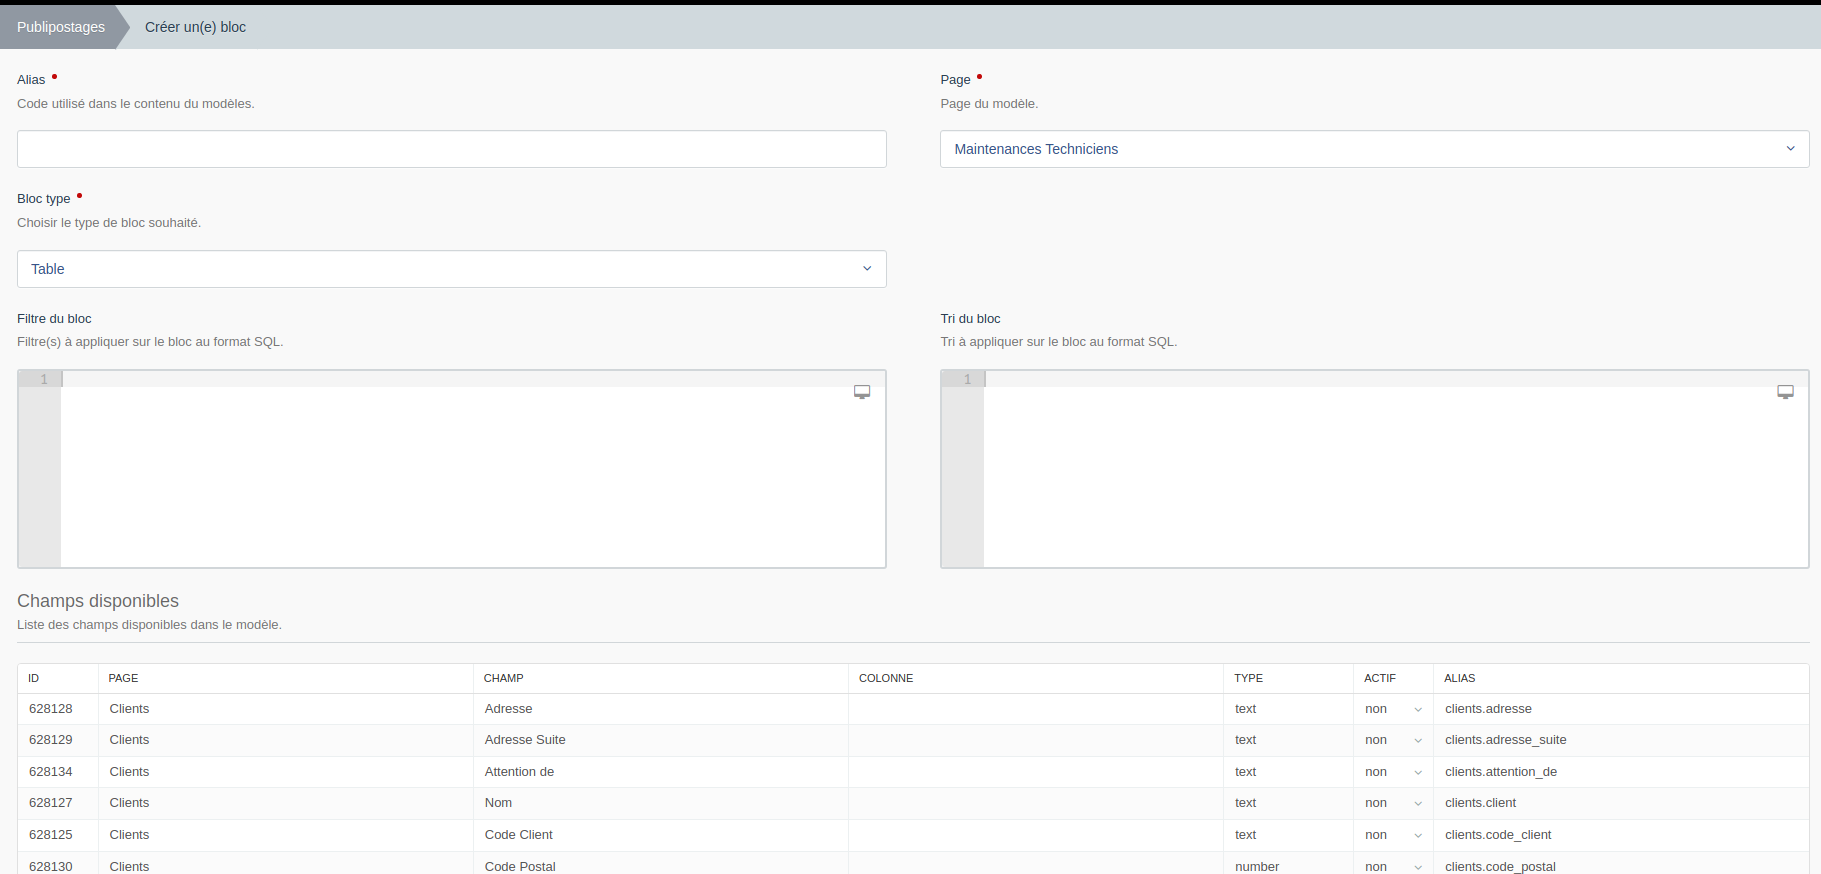Open the Page dropdown showing Maintenances Techniciens
The image size is (1821, 874).
(1374, 149)
